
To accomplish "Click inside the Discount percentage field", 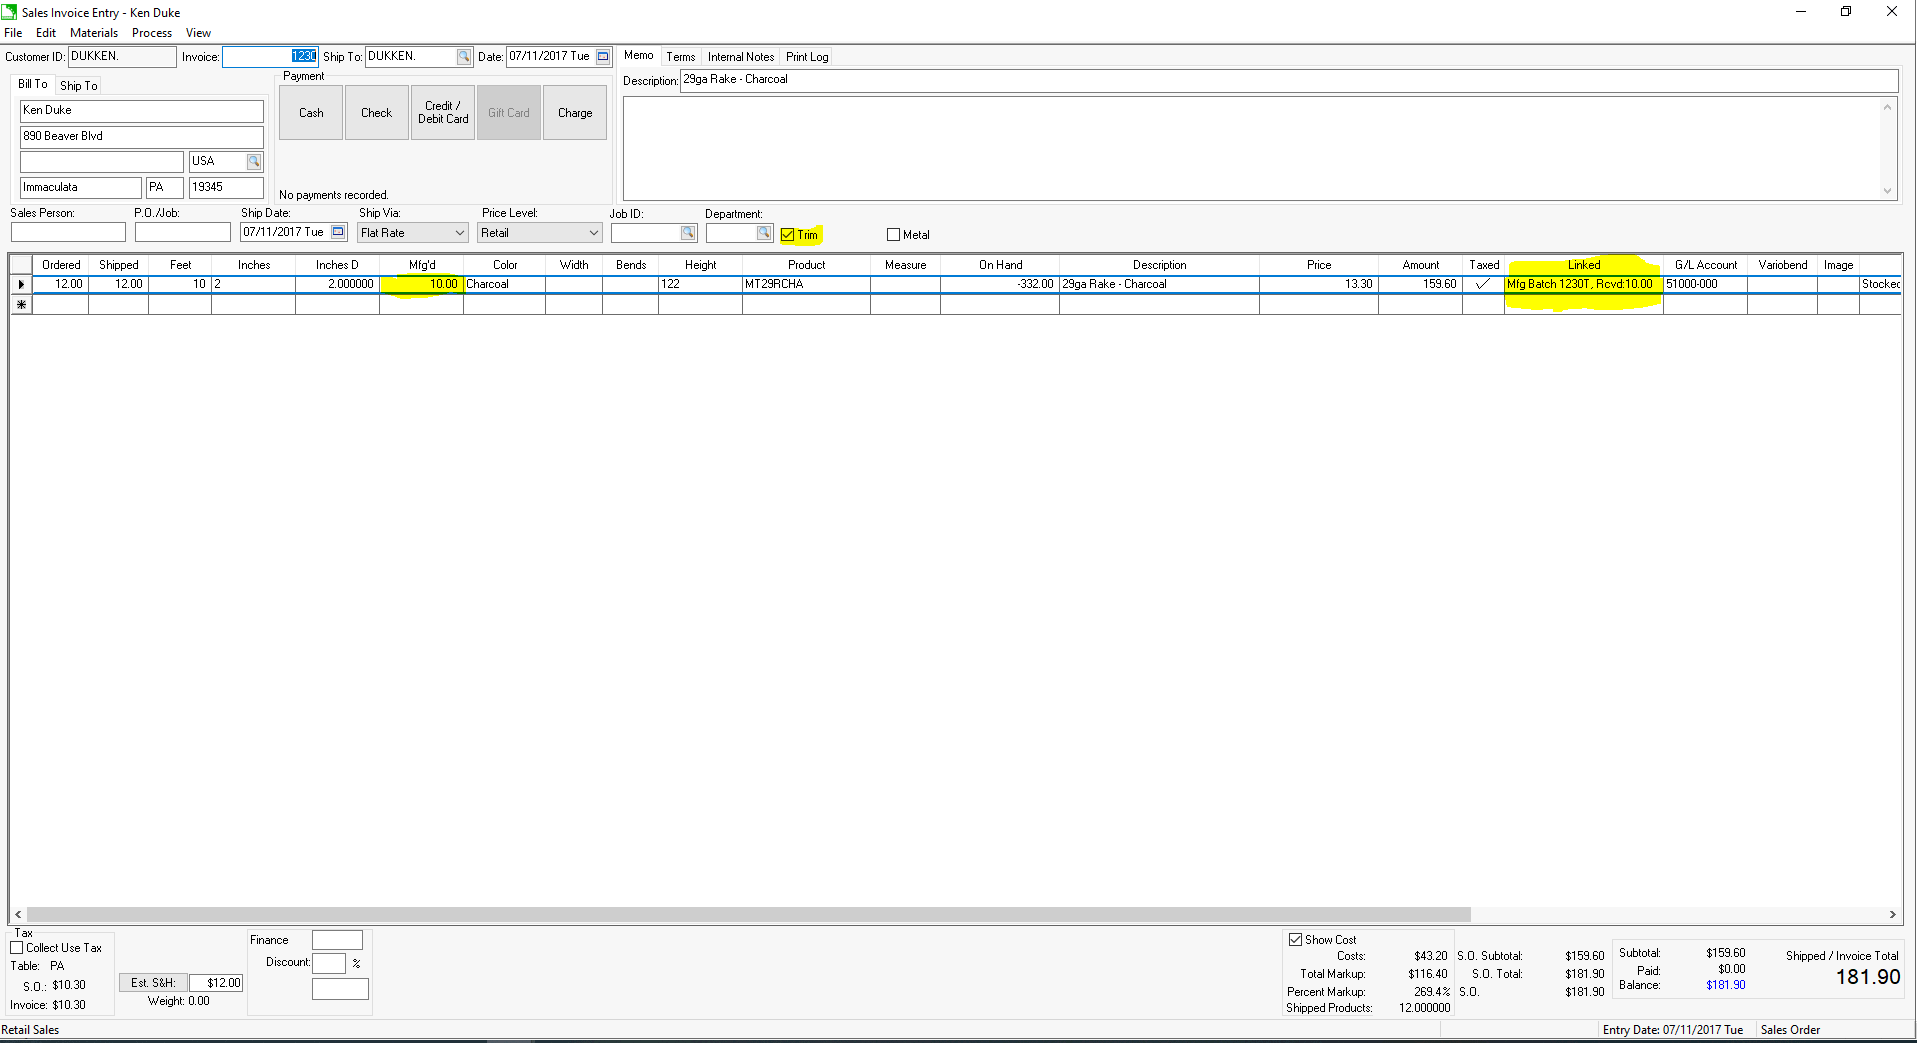I will 329,962.
